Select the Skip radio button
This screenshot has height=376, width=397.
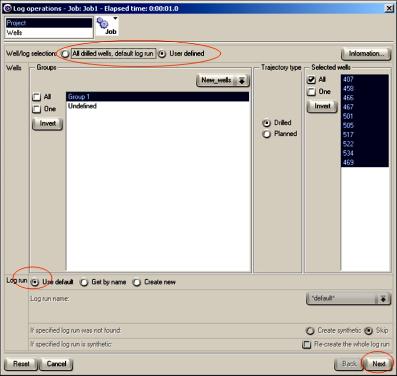368,331
